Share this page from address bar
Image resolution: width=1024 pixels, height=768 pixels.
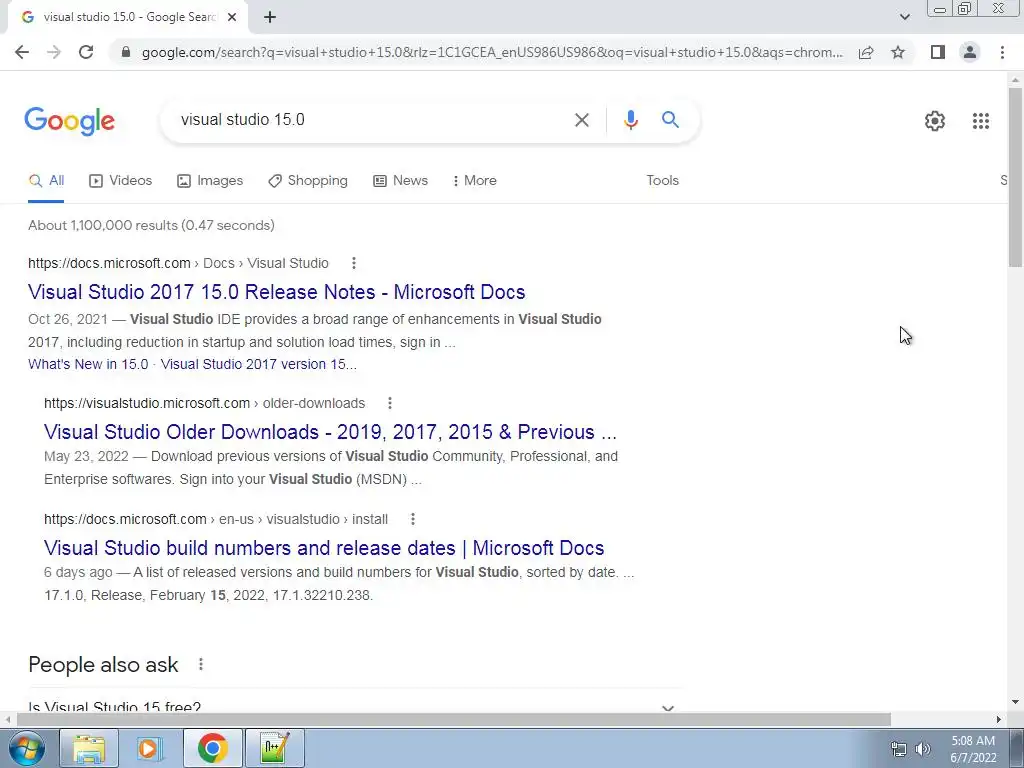pyautogui.click(x=866, y=52)
